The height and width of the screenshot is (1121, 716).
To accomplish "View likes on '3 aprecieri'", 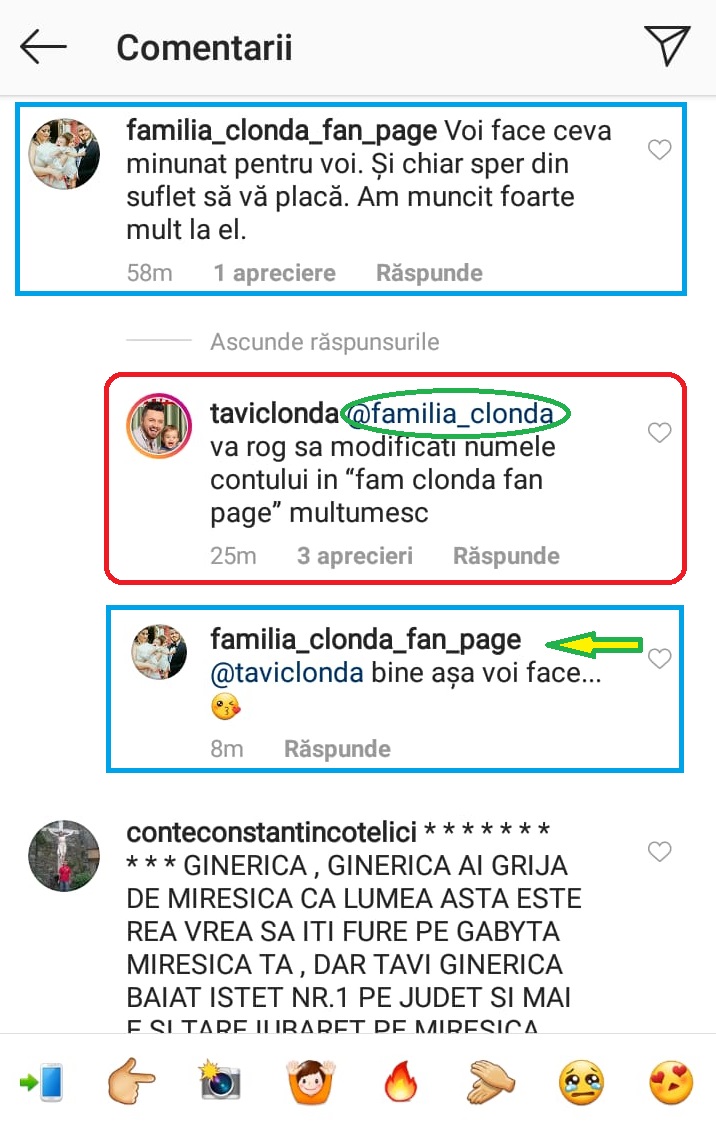I will coord(354,555).
